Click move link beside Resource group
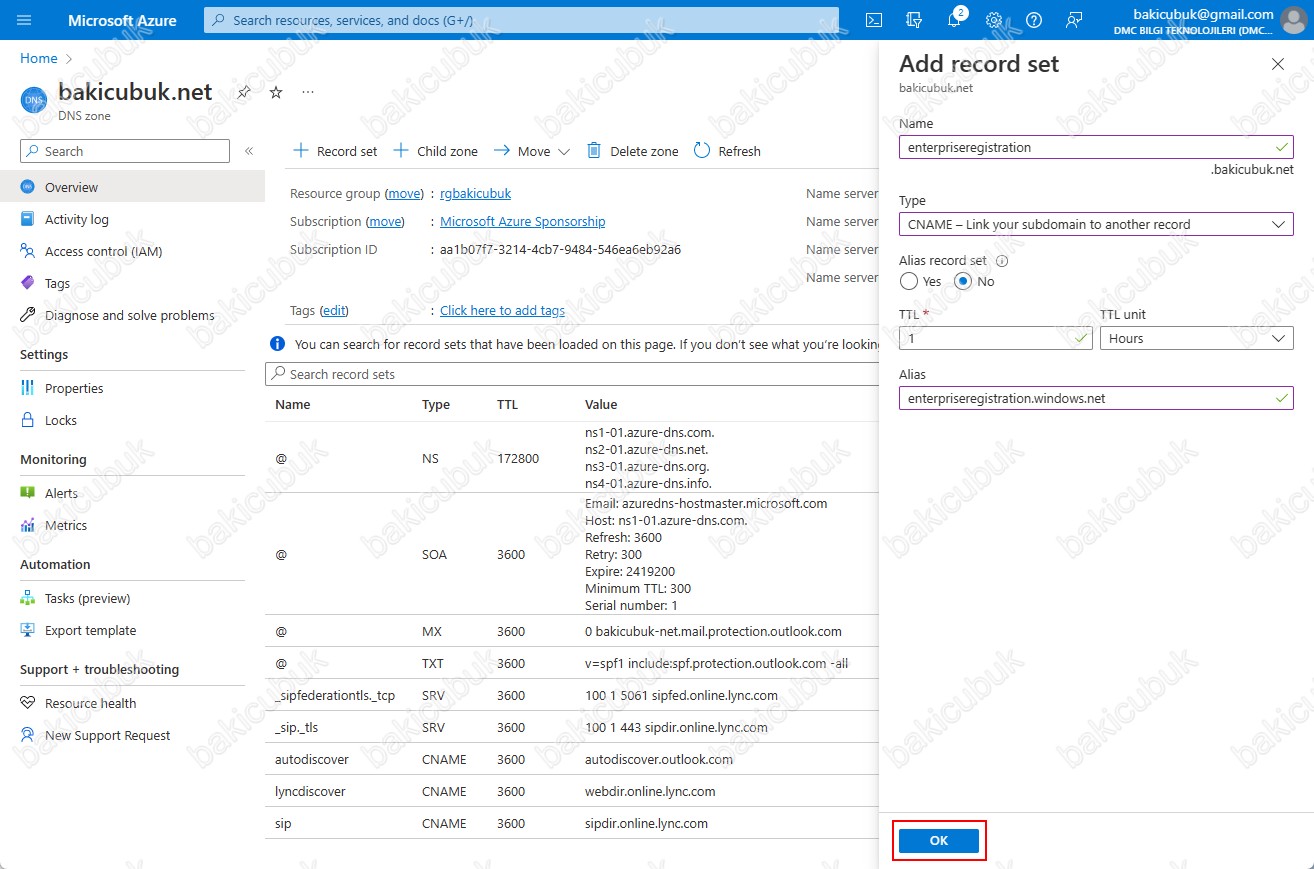The image size is (1314, 869). [405, 193]
